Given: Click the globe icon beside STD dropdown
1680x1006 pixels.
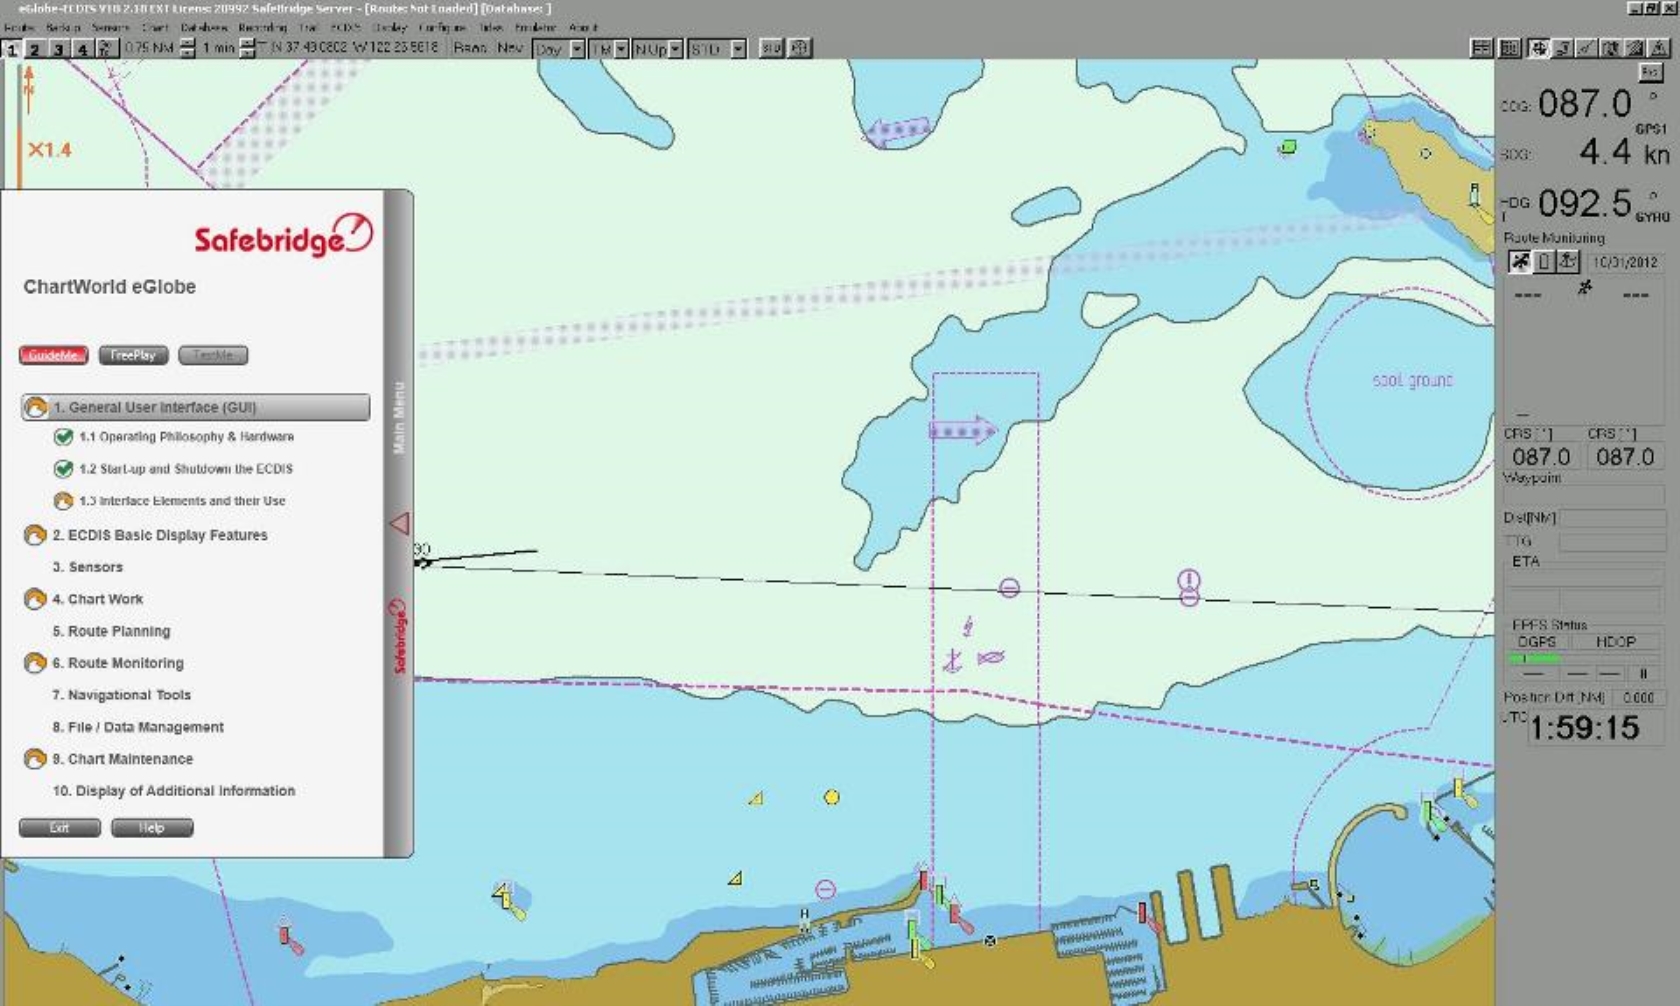Looking at the screenshot, I should (x=799, y=47).
